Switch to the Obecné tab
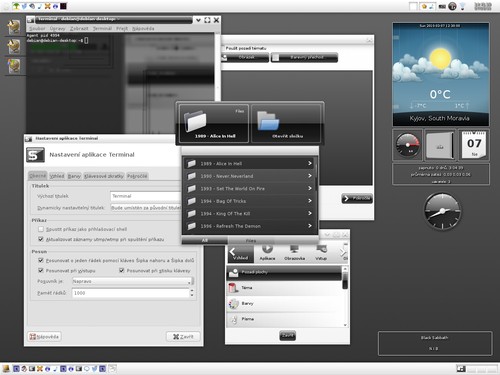The width and height of the screenshot is (500, 375). point(38,176)
